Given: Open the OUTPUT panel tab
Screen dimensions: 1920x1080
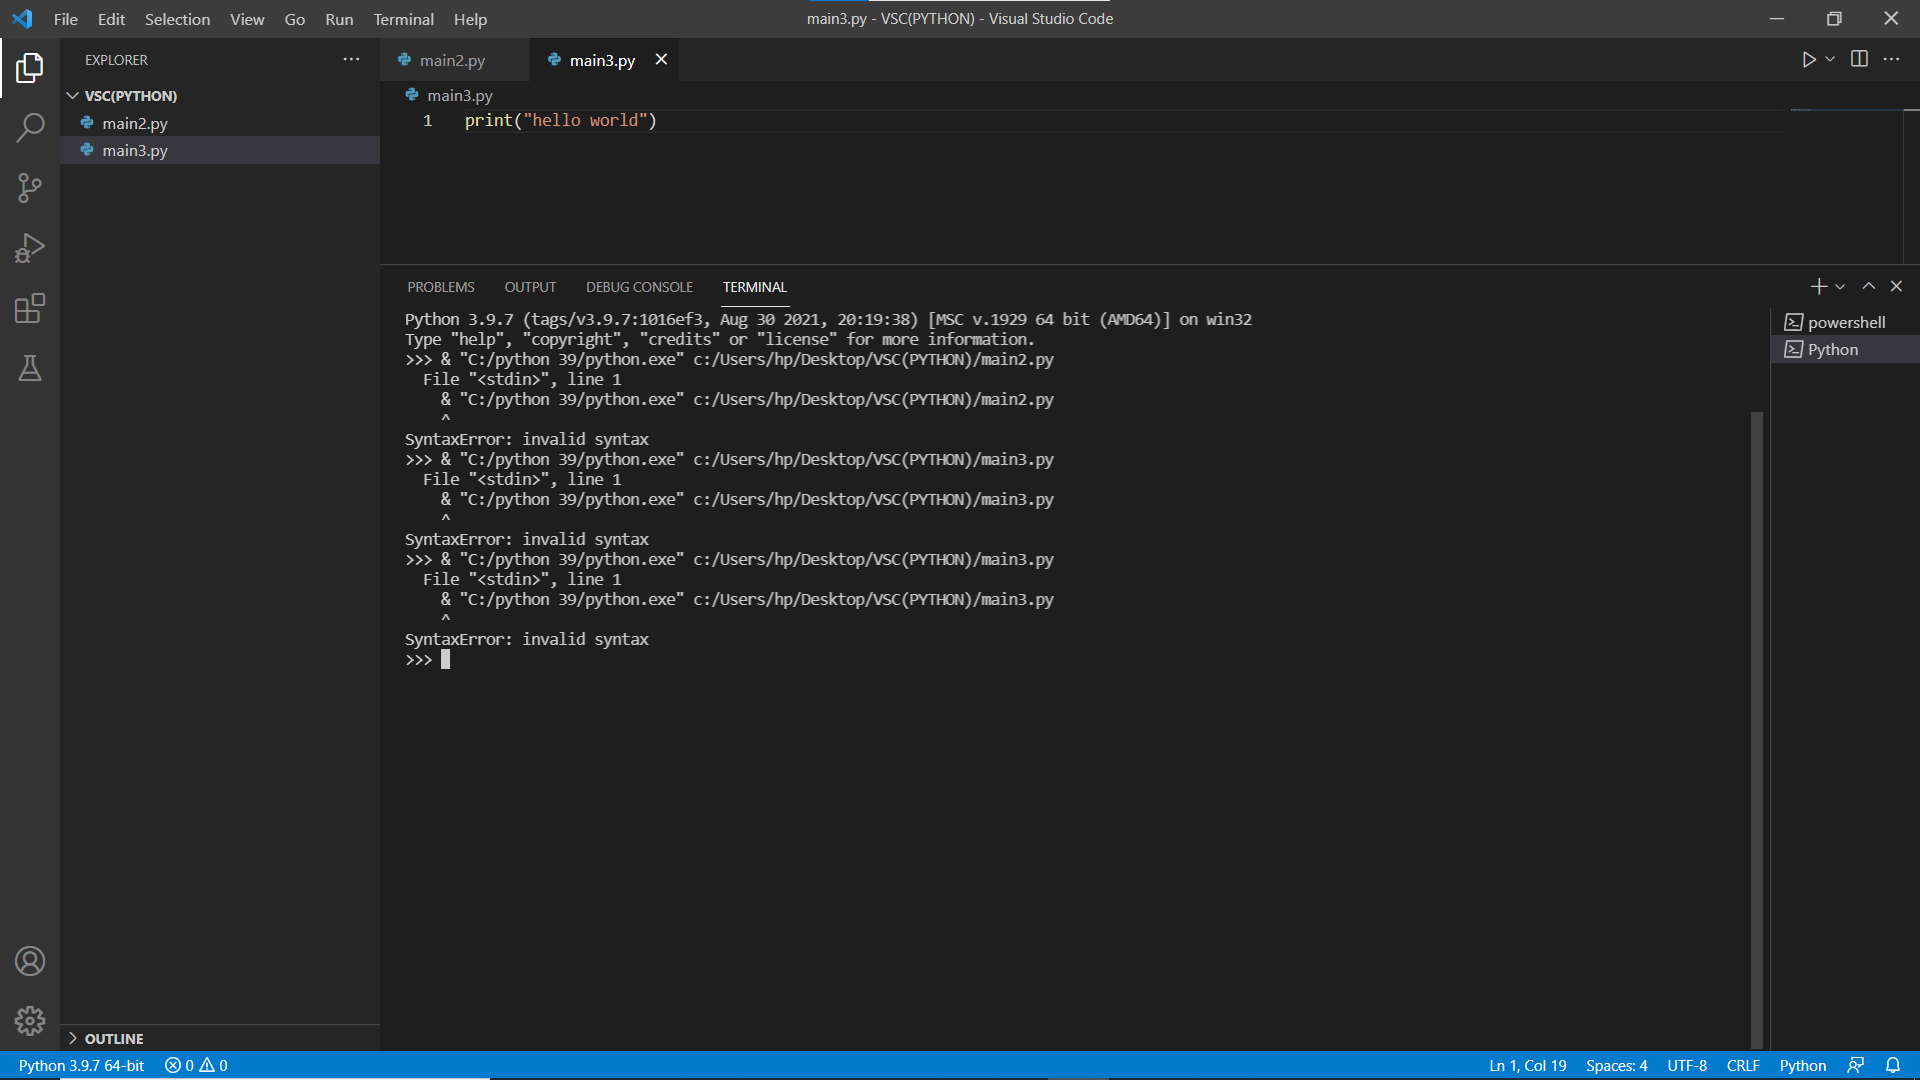Looking at the screenshot, I should 530,287.
